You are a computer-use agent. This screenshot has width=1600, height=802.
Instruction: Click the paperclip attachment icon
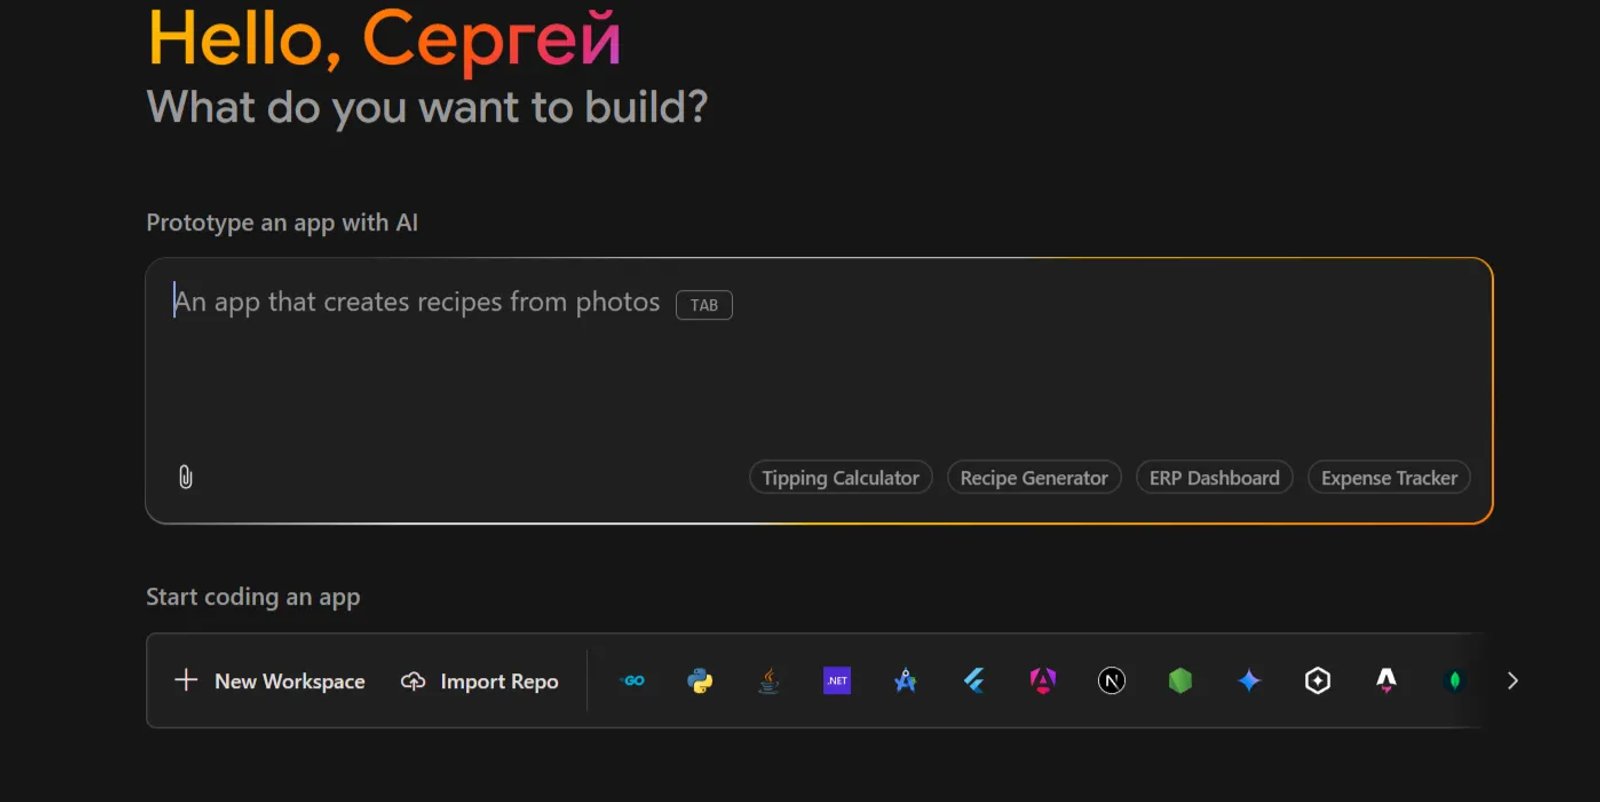[185, 477]
